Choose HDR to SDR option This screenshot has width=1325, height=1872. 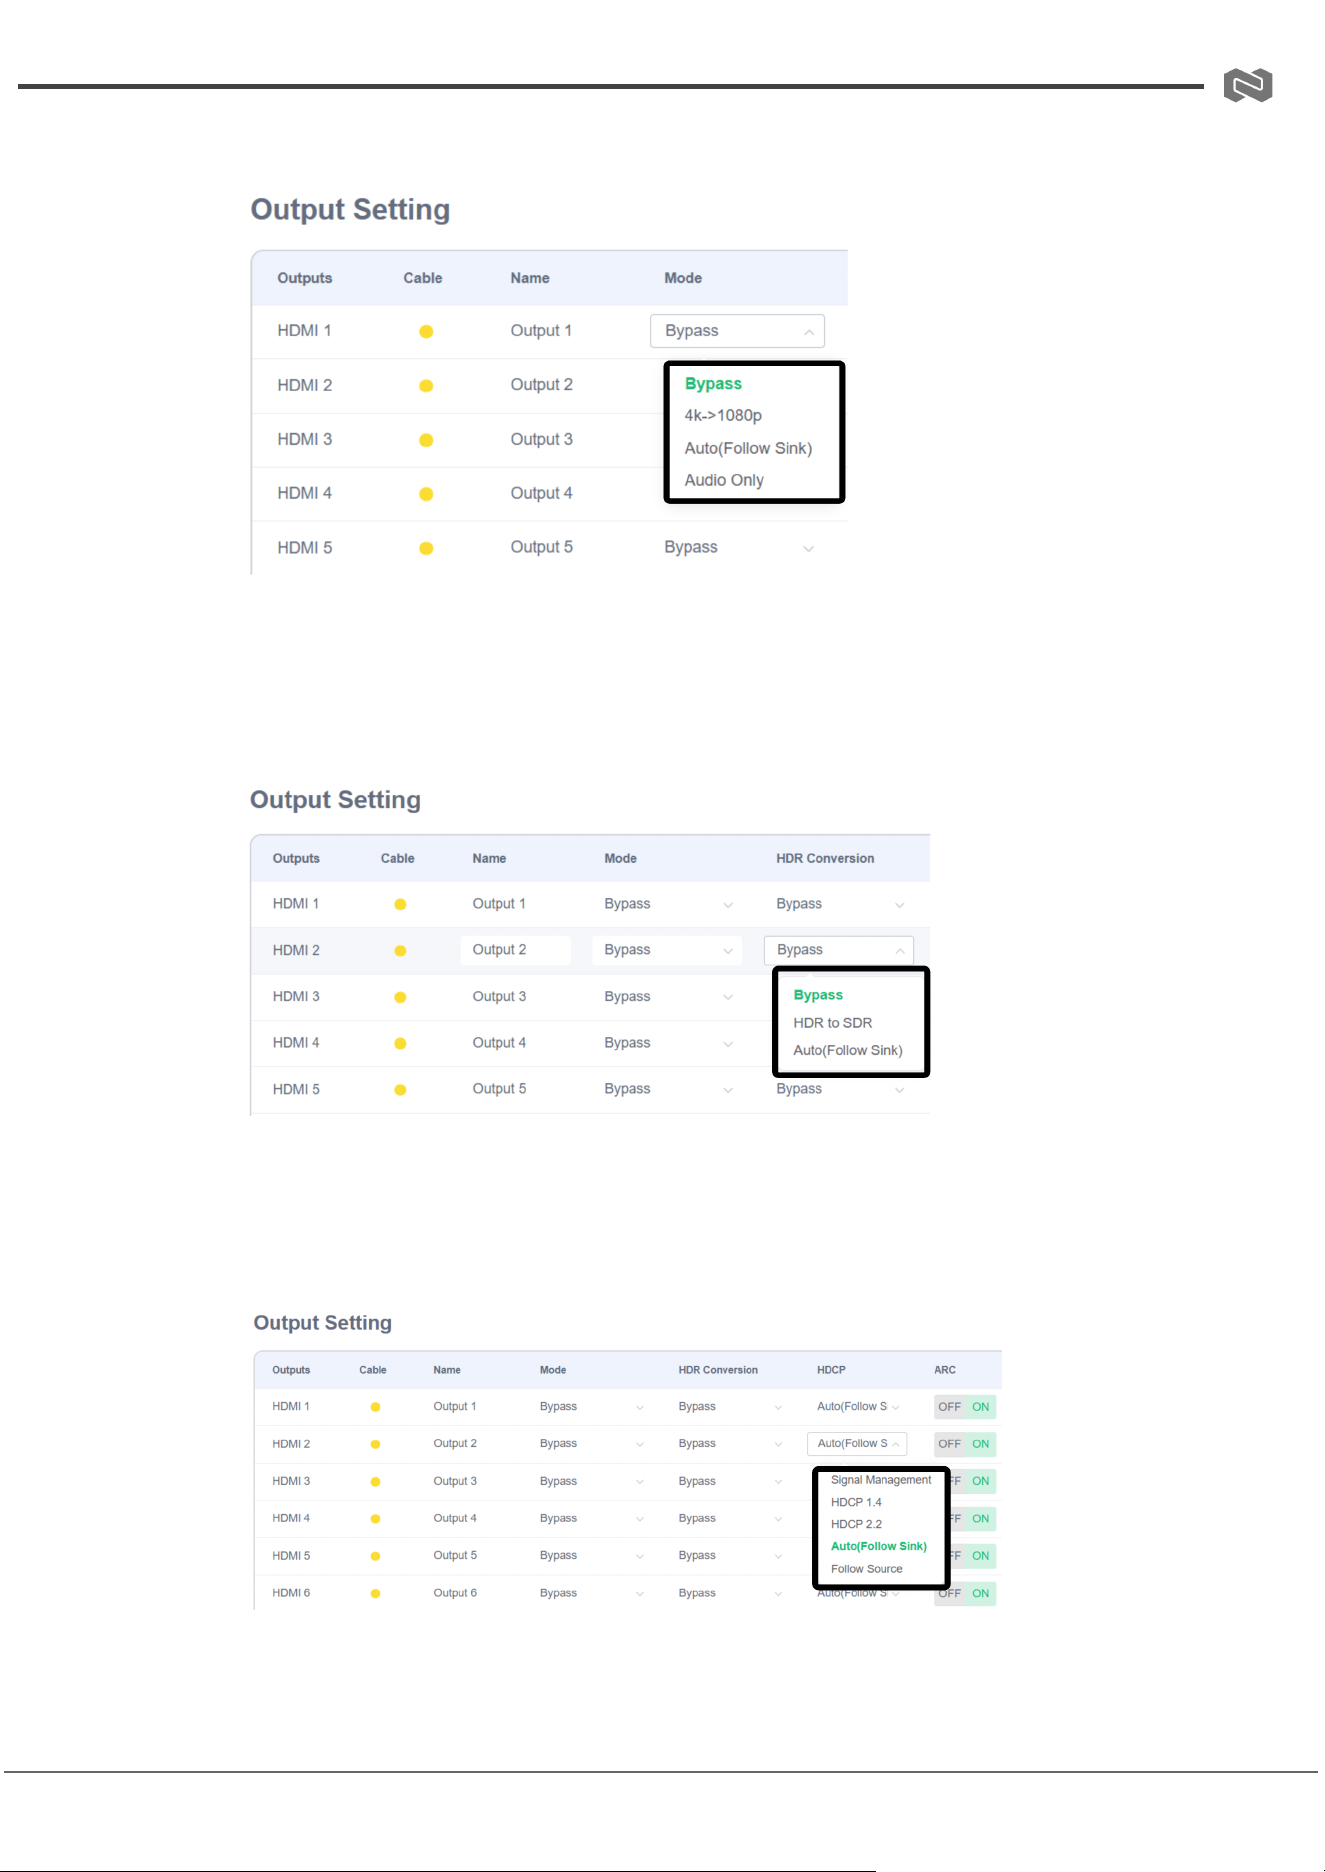point(833,1023)
